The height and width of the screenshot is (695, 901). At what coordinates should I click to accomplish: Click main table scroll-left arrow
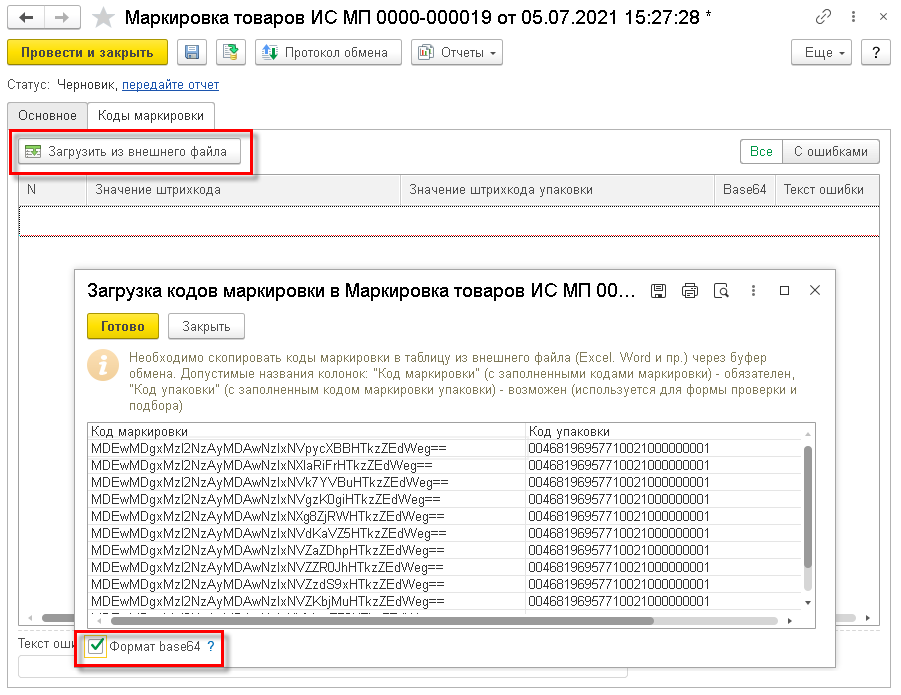point(30,618)
